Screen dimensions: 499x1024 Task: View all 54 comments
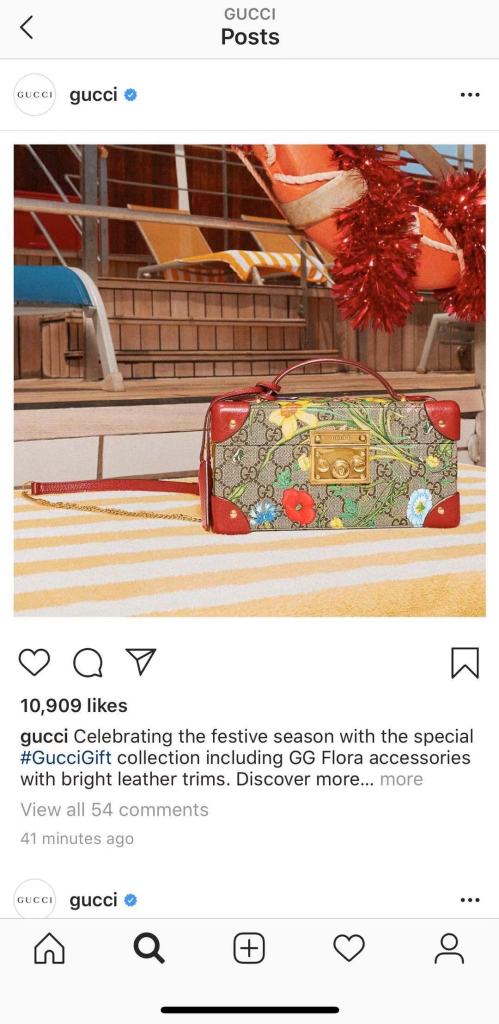pos(114,810)
